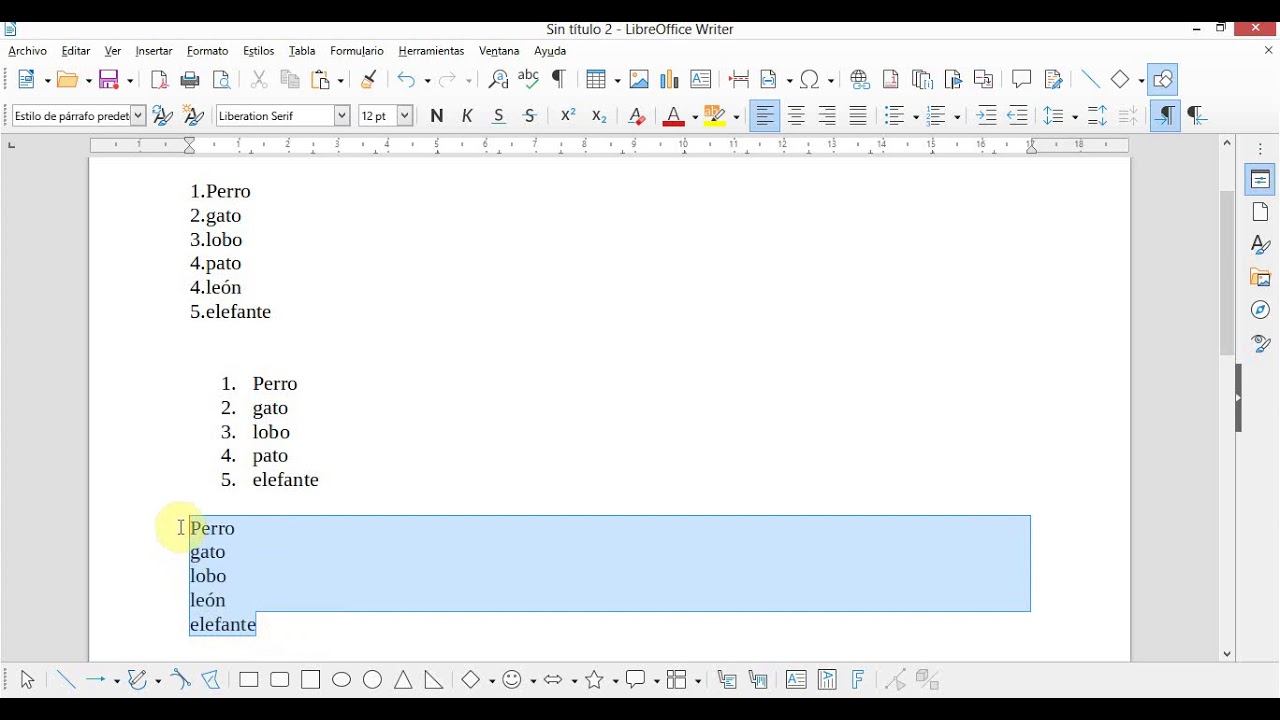Insert a text box

(x=700, y=80)
